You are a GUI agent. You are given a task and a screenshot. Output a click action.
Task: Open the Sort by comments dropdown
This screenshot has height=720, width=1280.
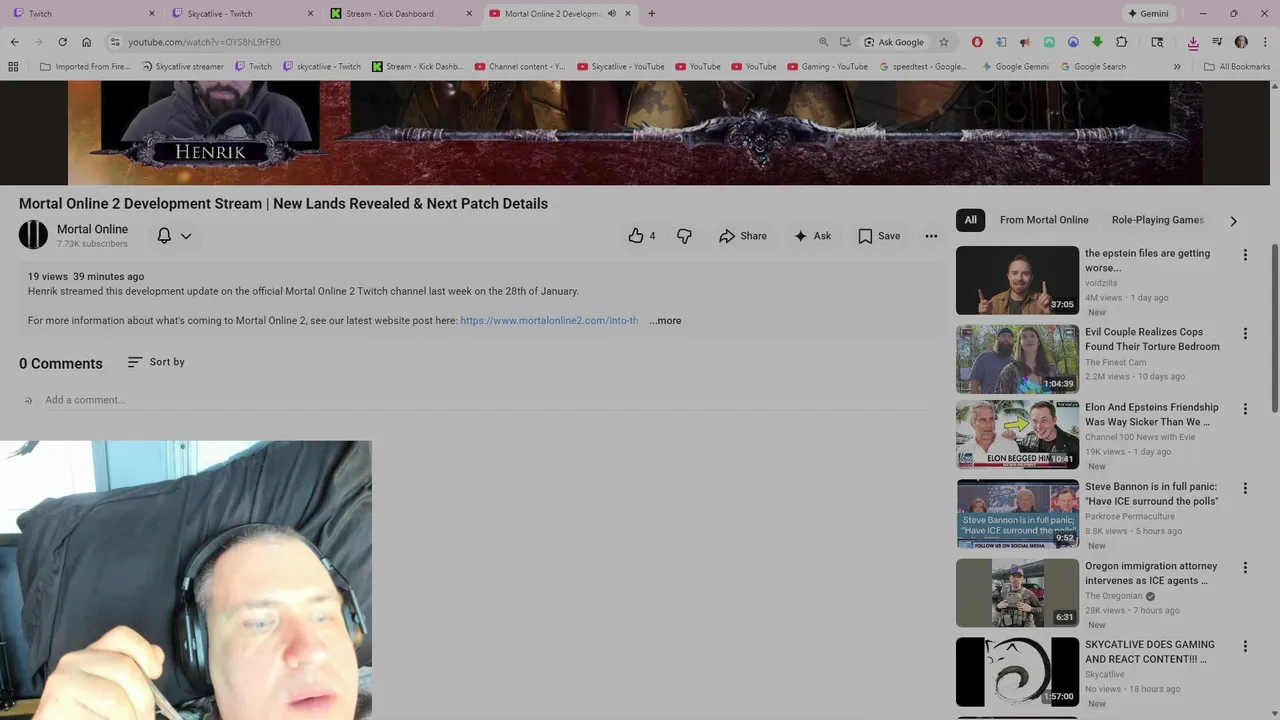point(156,362)
